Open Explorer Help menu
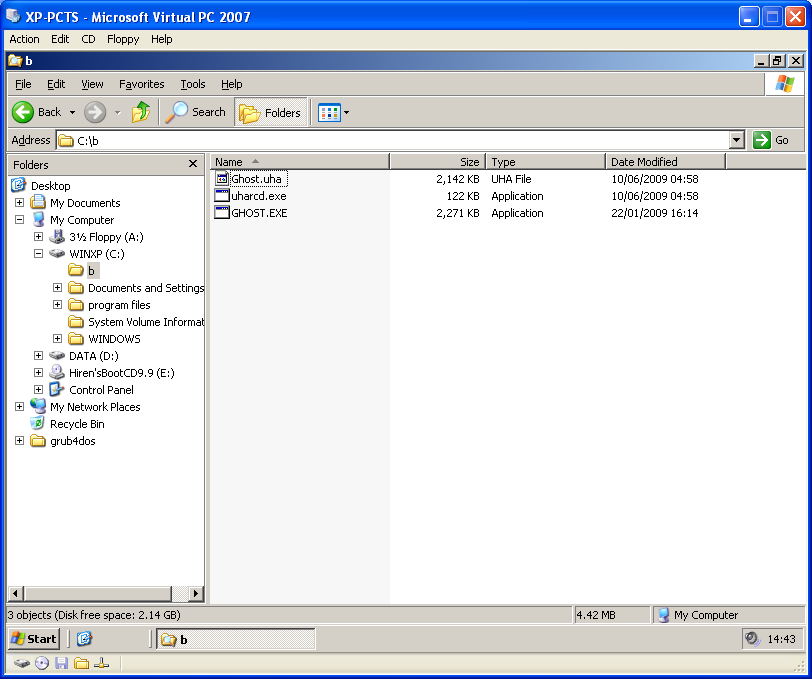Viewport: 812px width, 679px height. [x=231, y=84]
